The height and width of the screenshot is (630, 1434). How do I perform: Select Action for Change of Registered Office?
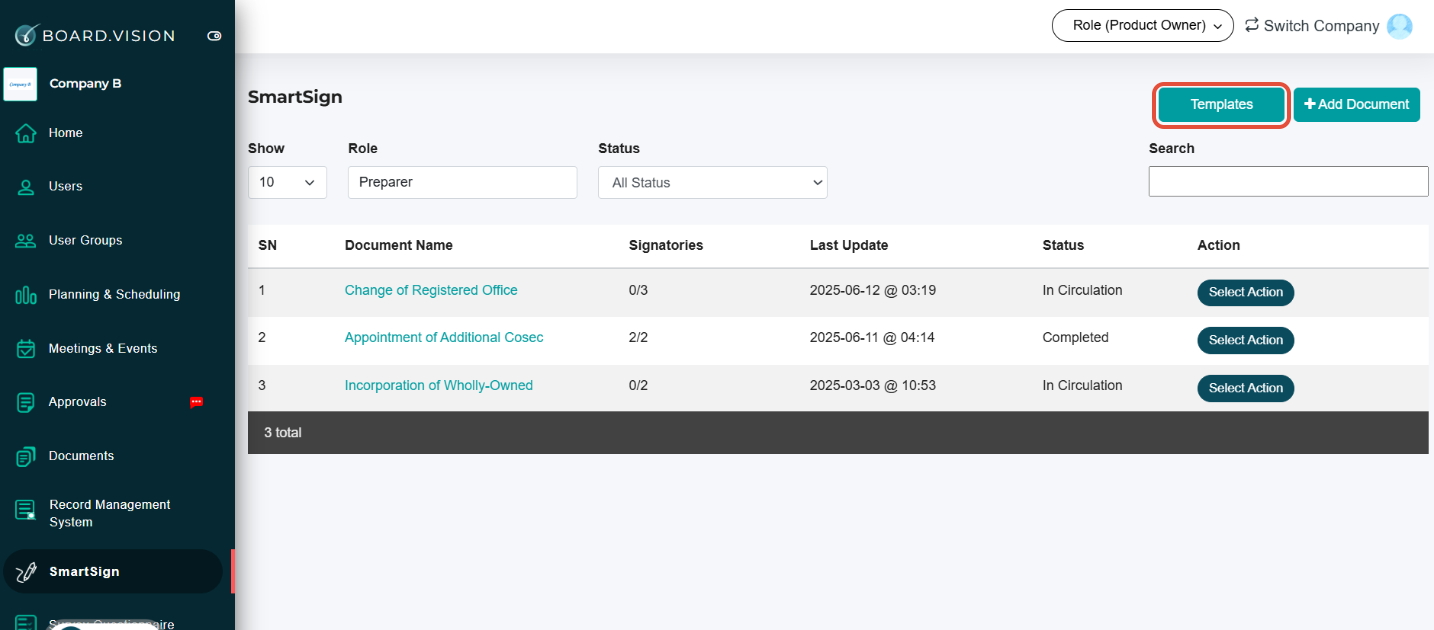point(1246,293)
